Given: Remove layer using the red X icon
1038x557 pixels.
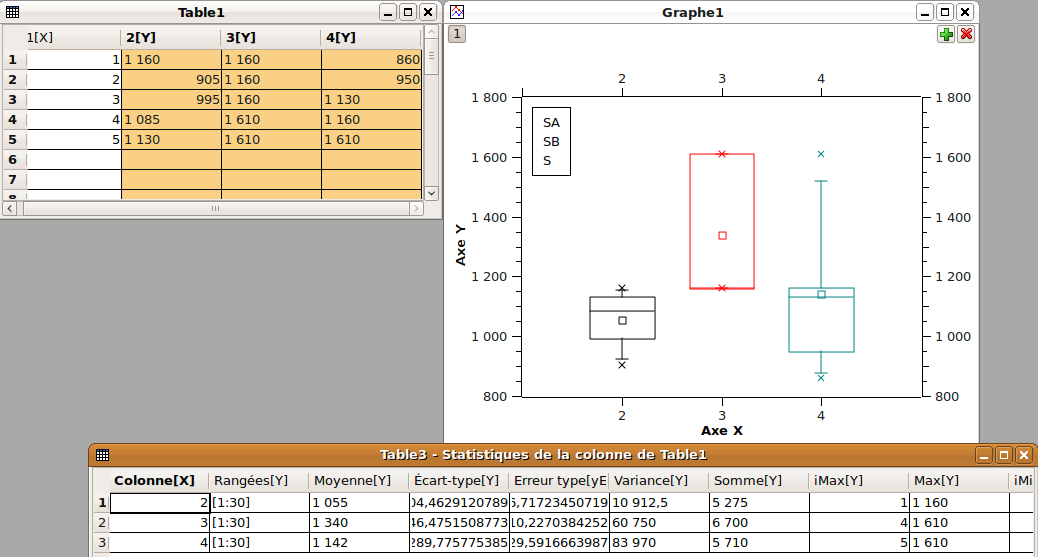Looking at the screenshot, I should tap(966, 34).
